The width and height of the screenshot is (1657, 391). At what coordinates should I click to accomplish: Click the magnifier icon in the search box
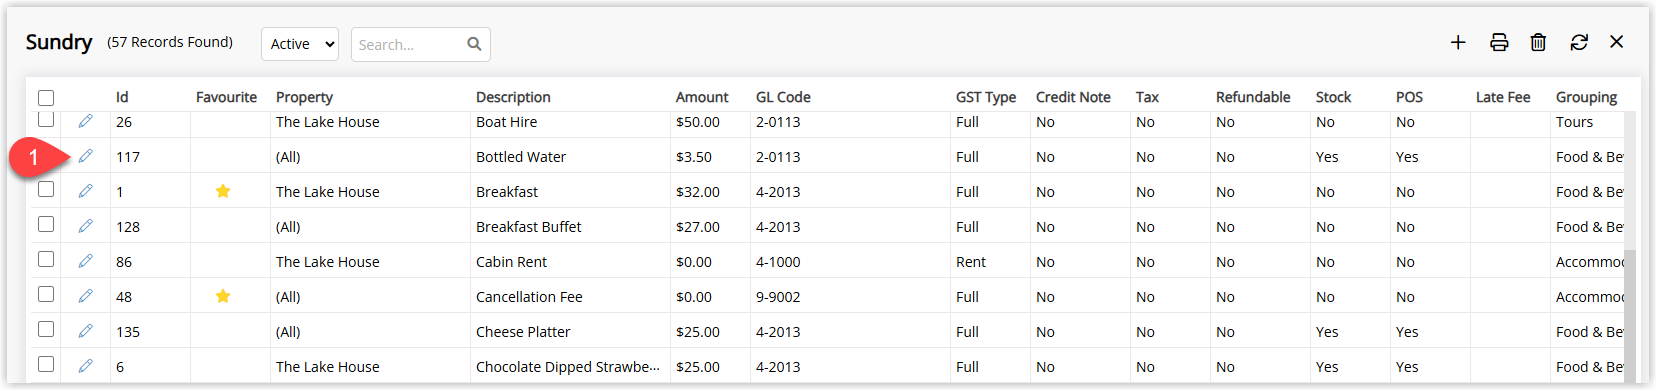(474, 44)
